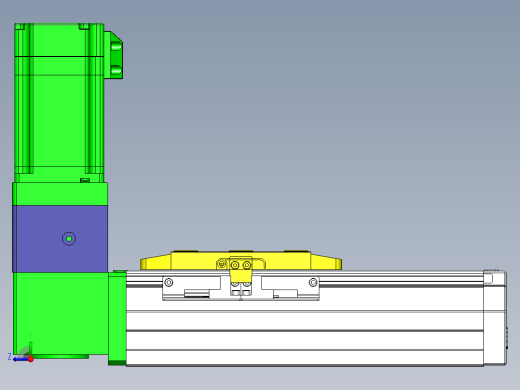Select green mounting flange beside rail

point(117,318)
